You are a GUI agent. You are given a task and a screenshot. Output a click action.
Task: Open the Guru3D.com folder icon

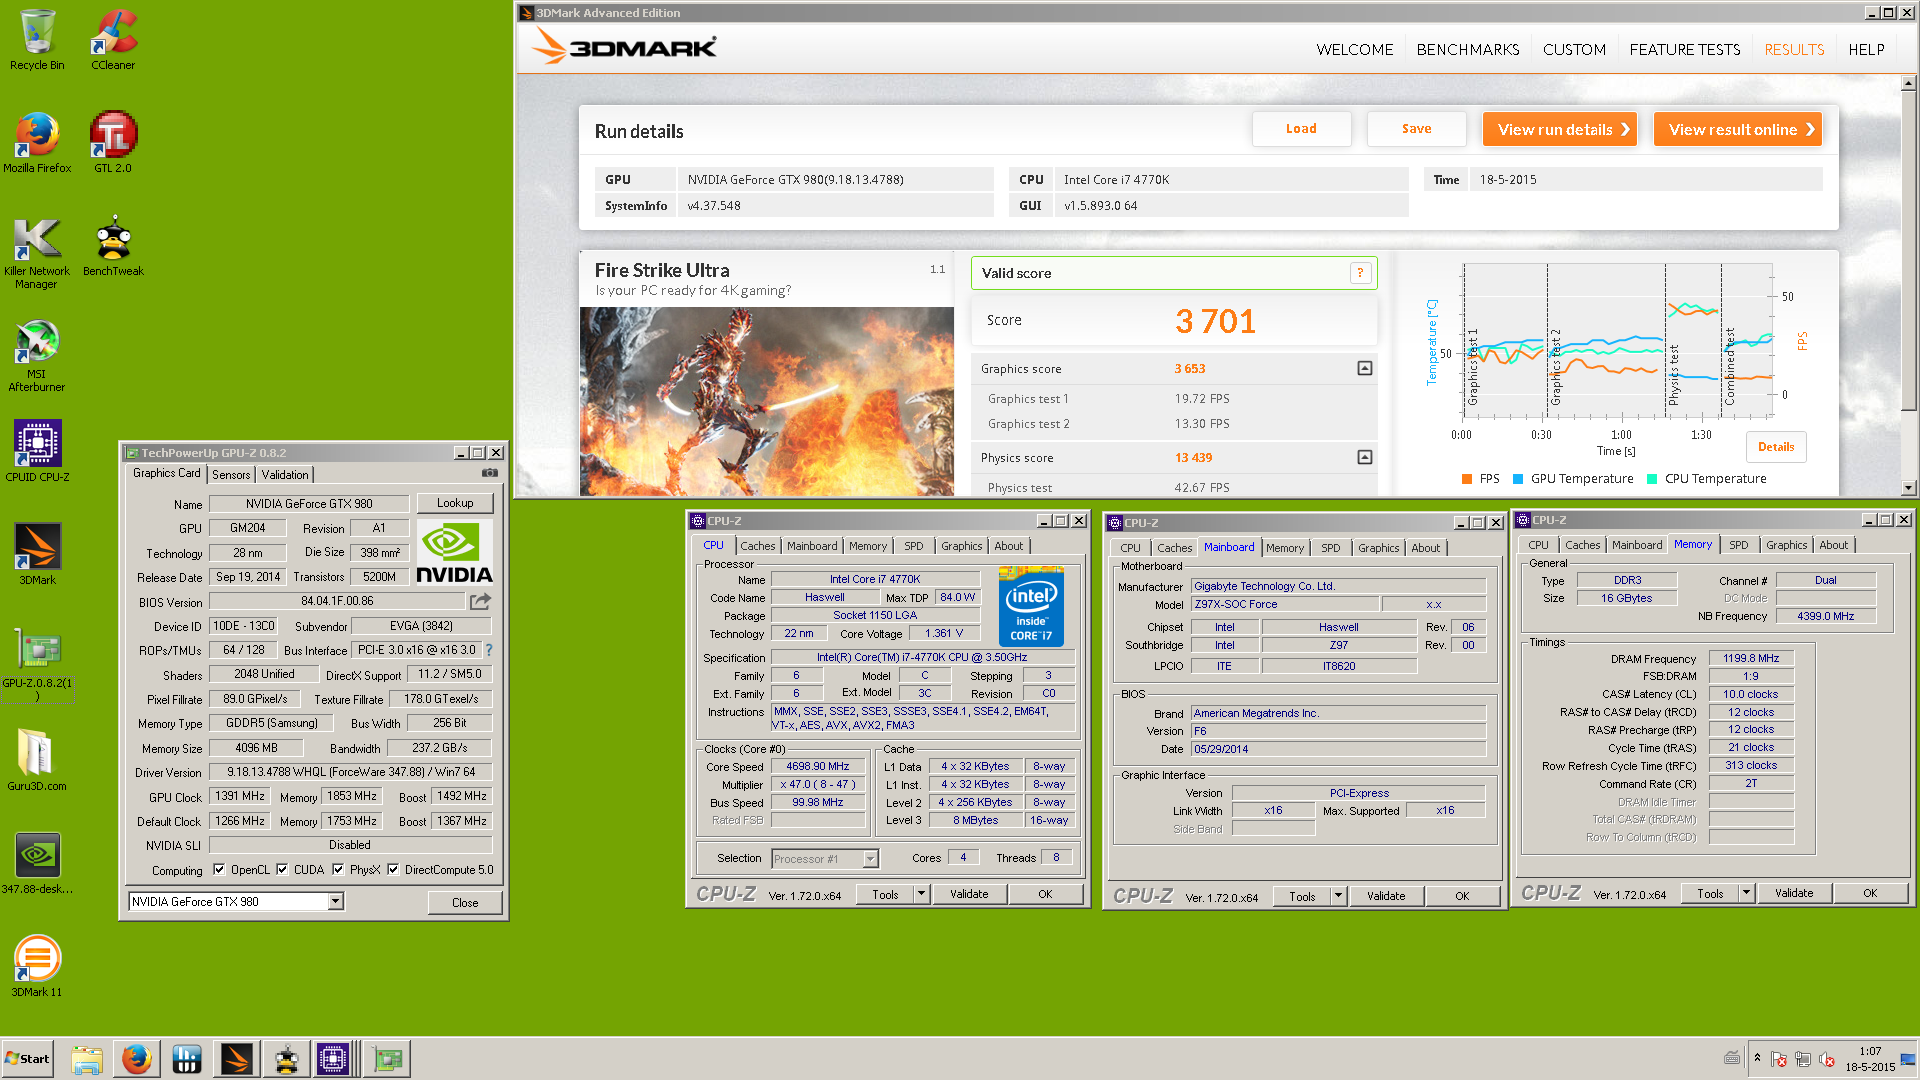pos(37,760)
